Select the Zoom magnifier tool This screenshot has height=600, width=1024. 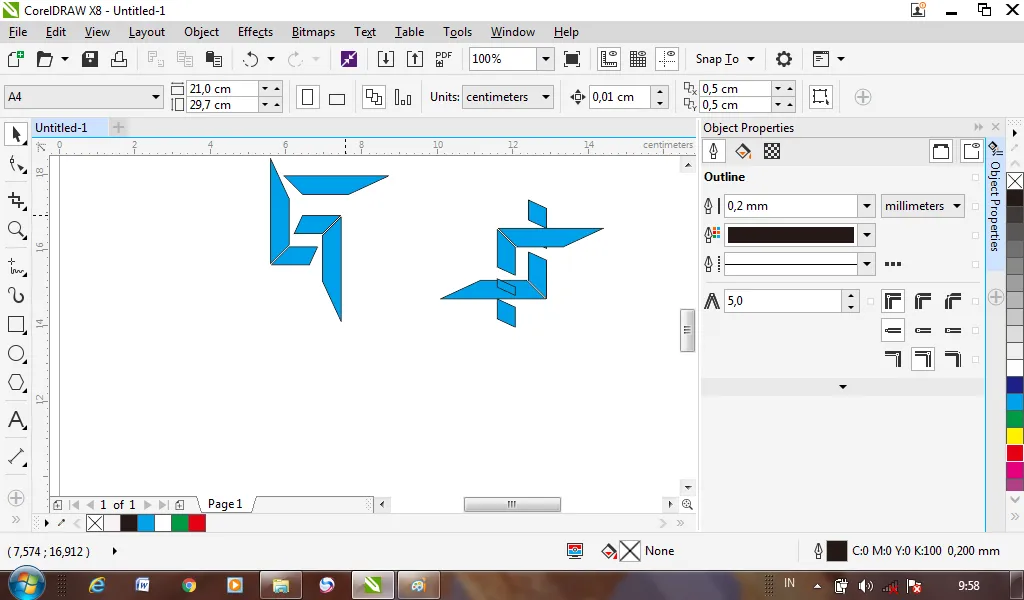(x=16, y=230)
